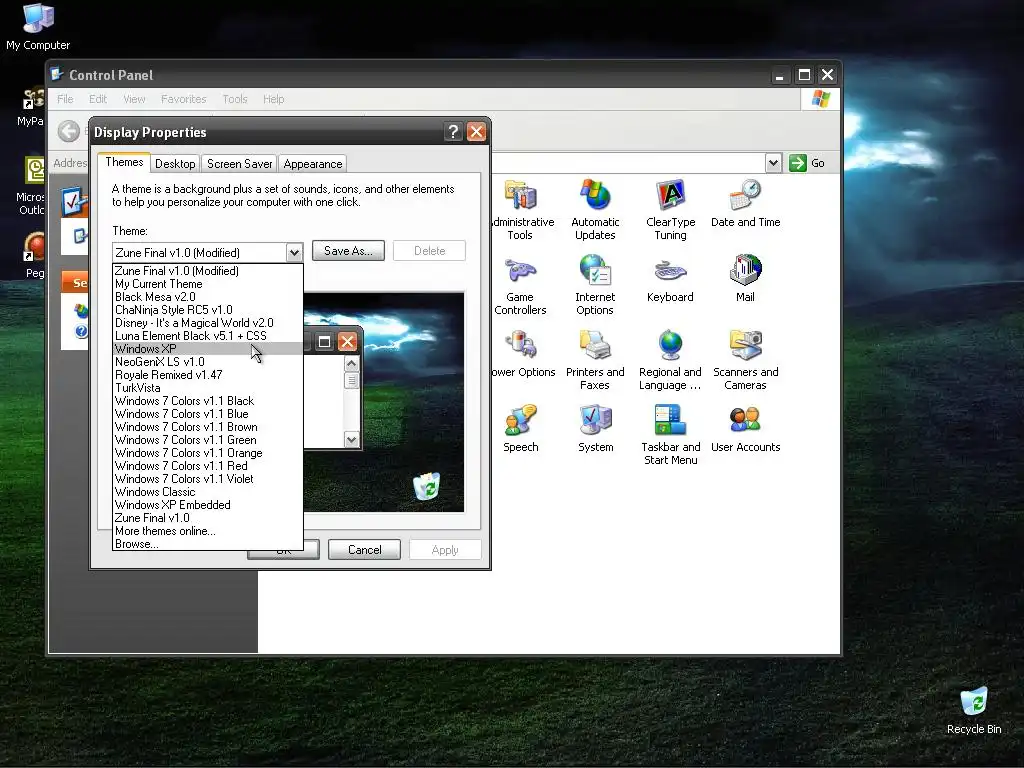
Task: Choose Royale Remixed v1.47 theme
Action: (x=208, y=375)
